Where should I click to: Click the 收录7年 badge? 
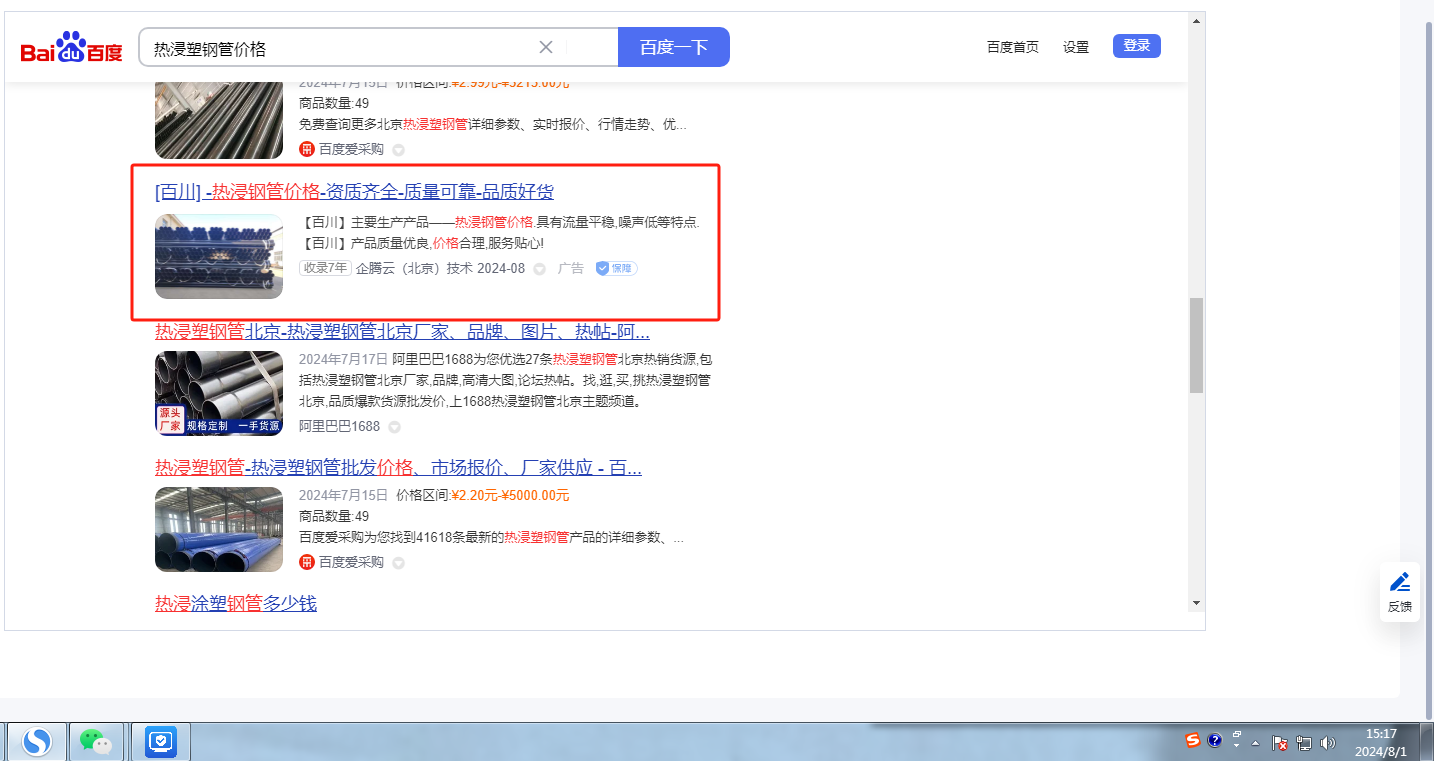[325, 268]
